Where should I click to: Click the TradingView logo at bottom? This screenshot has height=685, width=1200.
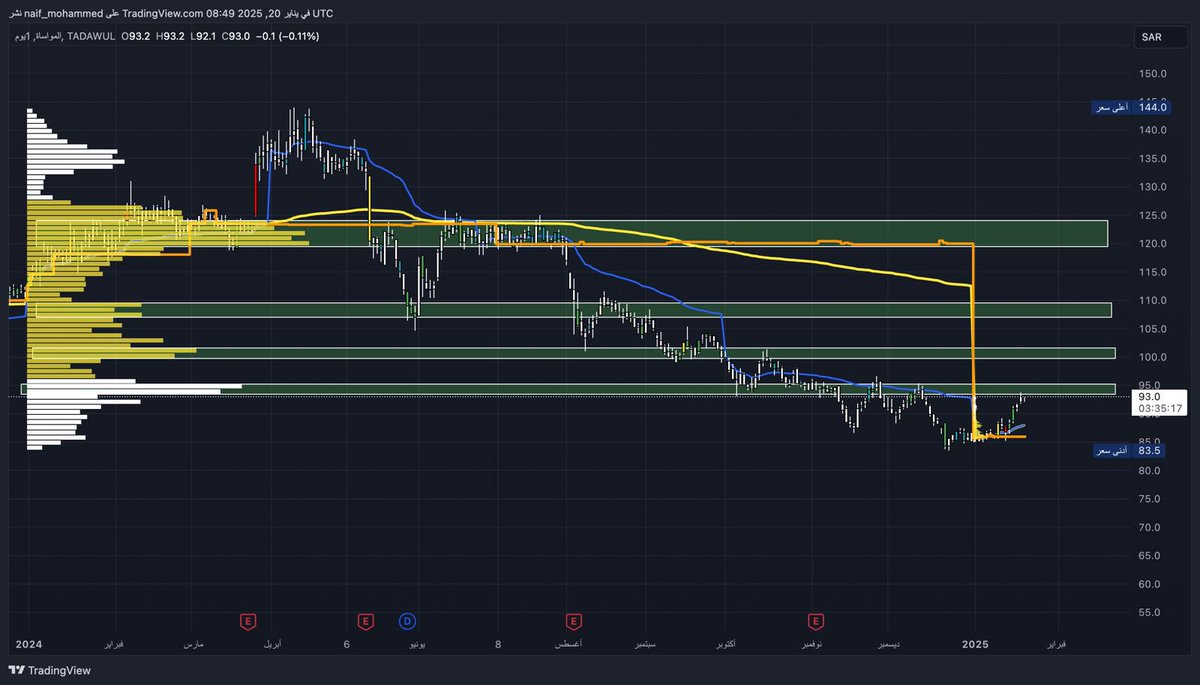pos(49,670)
